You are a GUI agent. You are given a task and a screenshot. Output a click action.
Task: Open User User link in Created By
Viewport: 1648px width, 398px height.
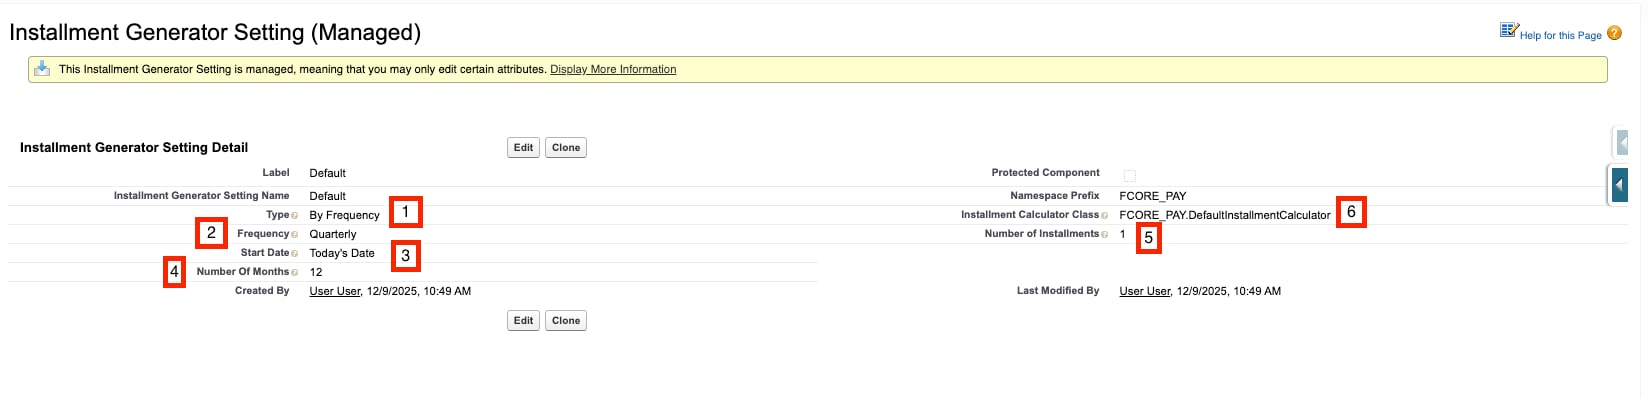pyautogui.click(x=335, y=291)
